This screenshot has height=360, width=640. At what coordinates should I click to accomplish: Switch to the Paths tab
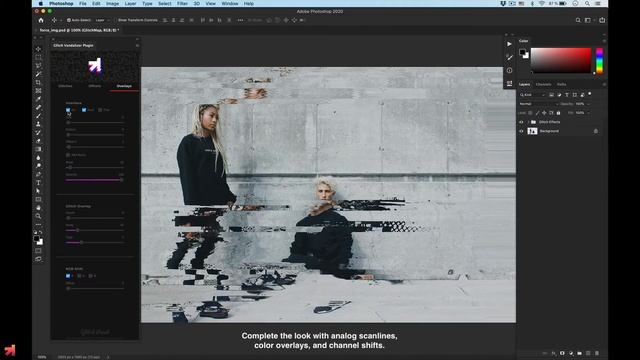pos(562,84)
